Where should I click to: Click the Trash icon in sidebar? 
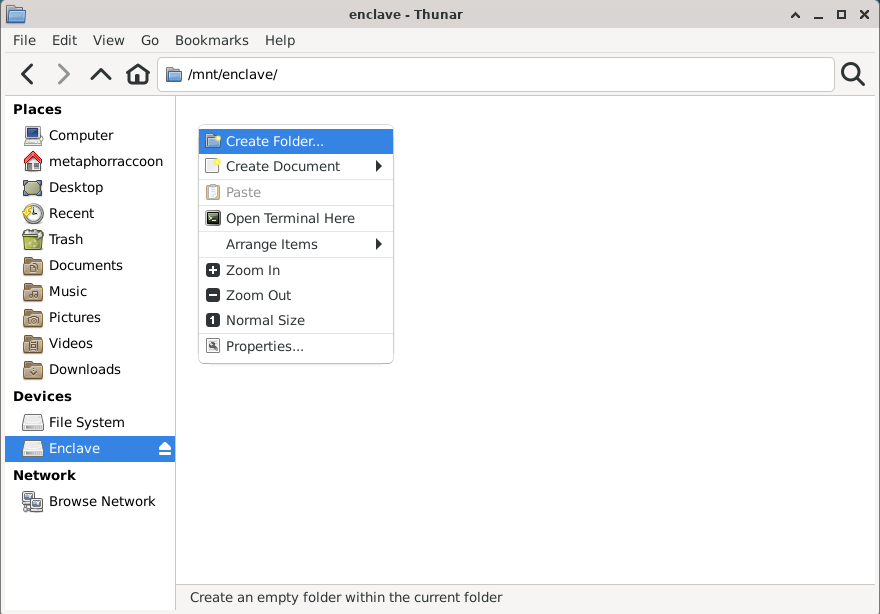(33, 240)
